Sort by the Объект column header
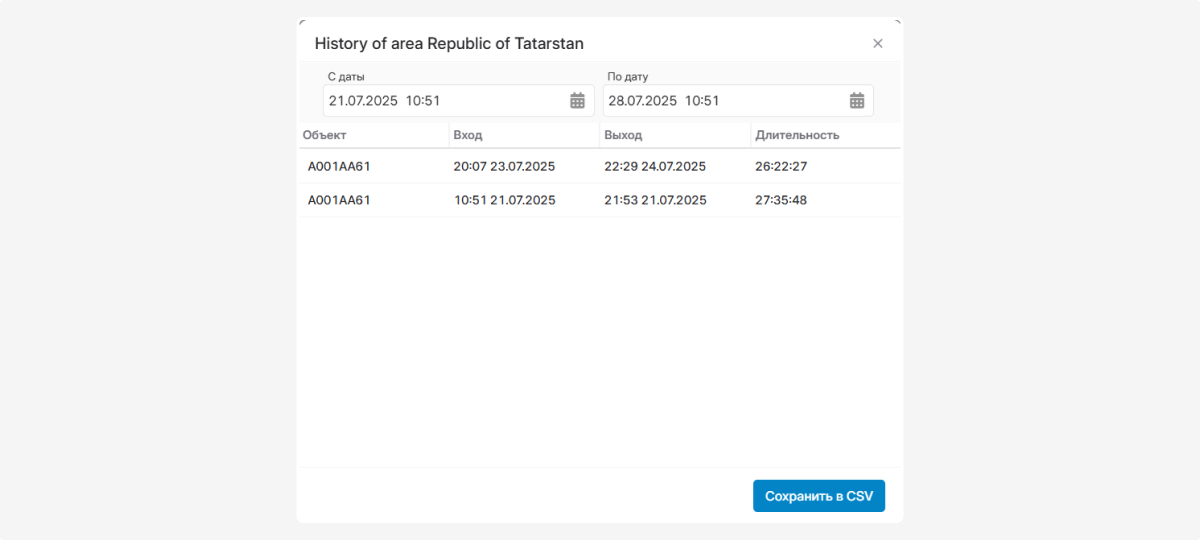This screenshot has height=540, width=1200. [325, 135]
